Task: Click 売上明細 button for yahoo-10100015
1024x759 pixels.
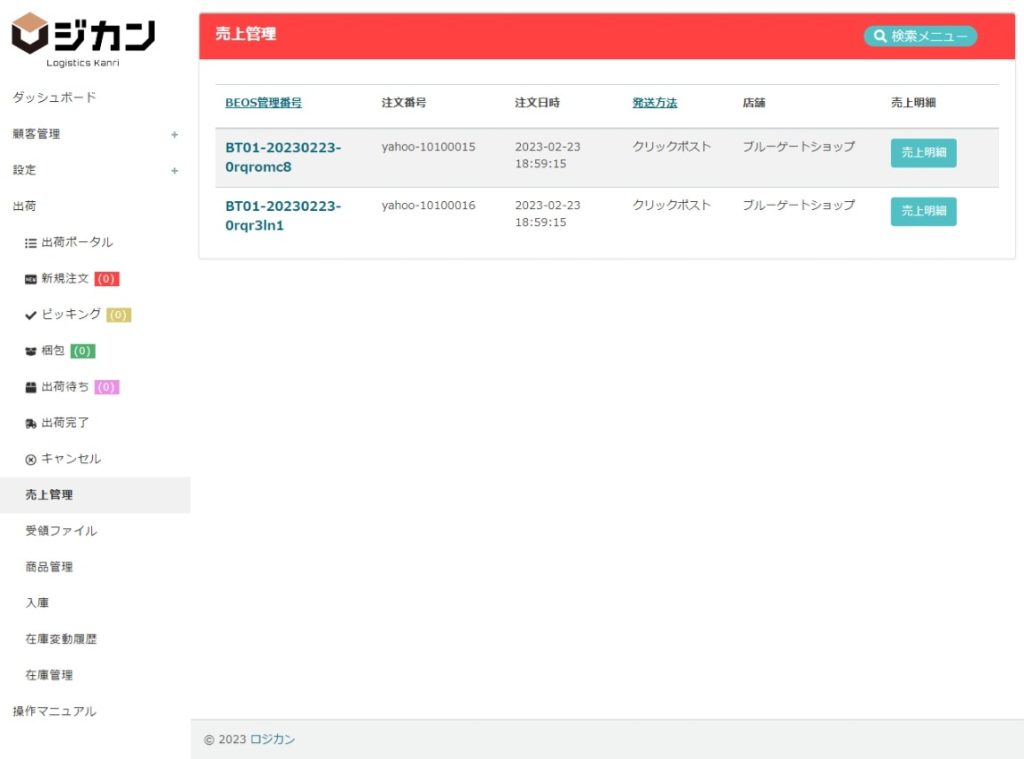Action: point(923,153)
